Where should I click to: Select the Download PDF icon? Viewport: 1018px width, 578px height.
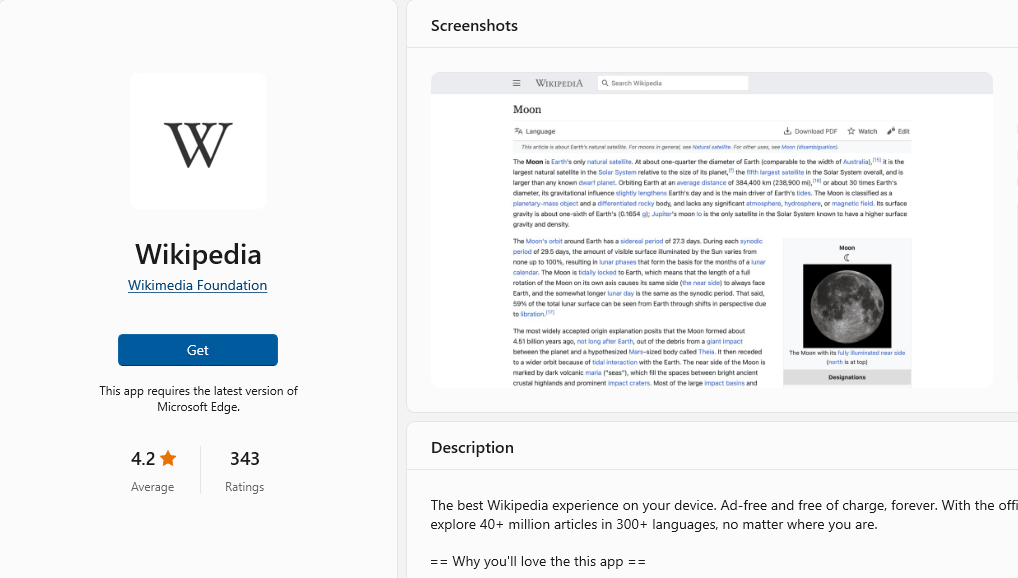pos(786,131)
